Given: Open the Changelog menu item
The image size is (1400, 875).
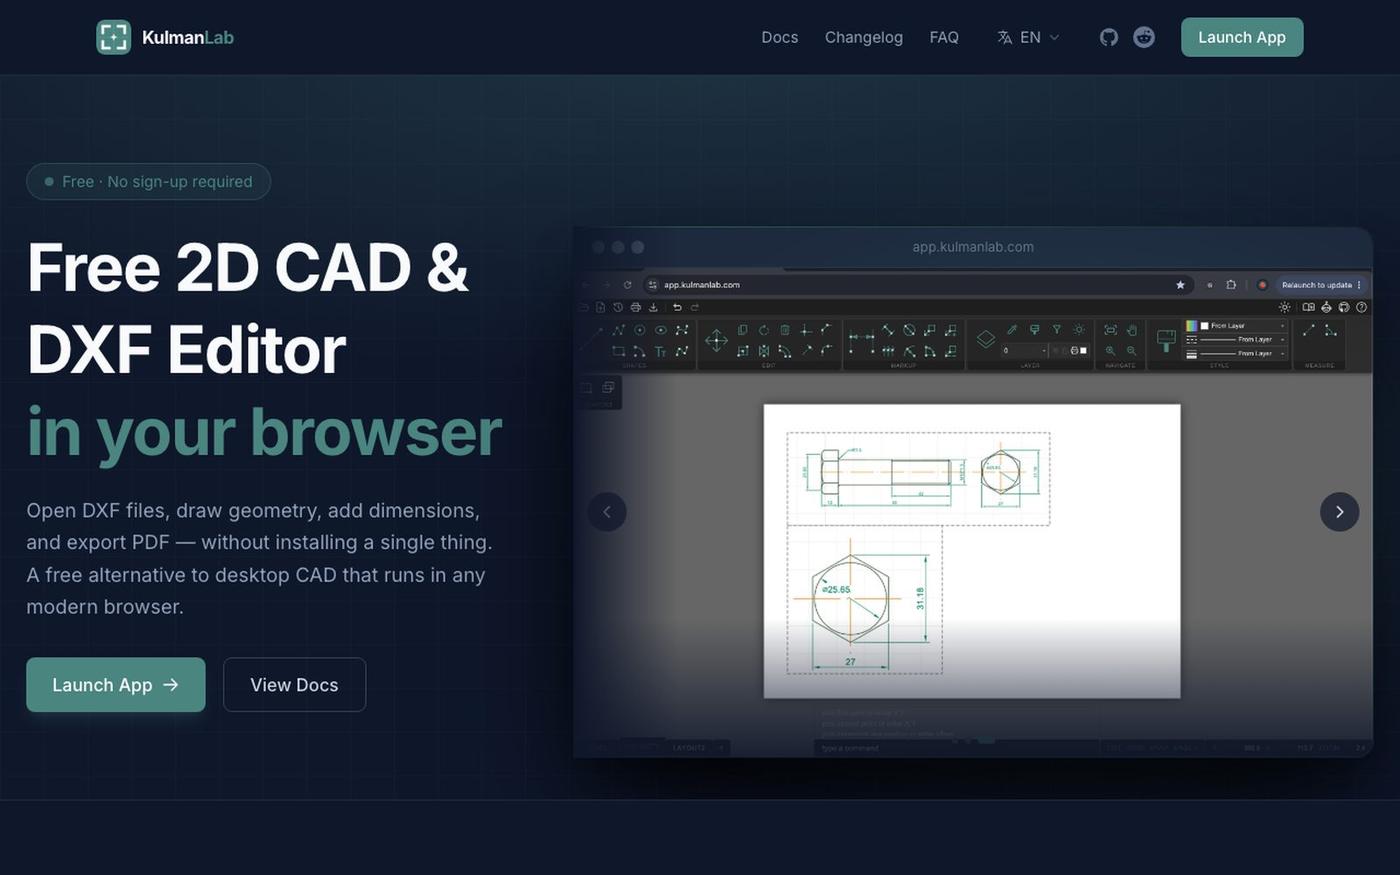Looking at the screenshot, I should point(864,37).
